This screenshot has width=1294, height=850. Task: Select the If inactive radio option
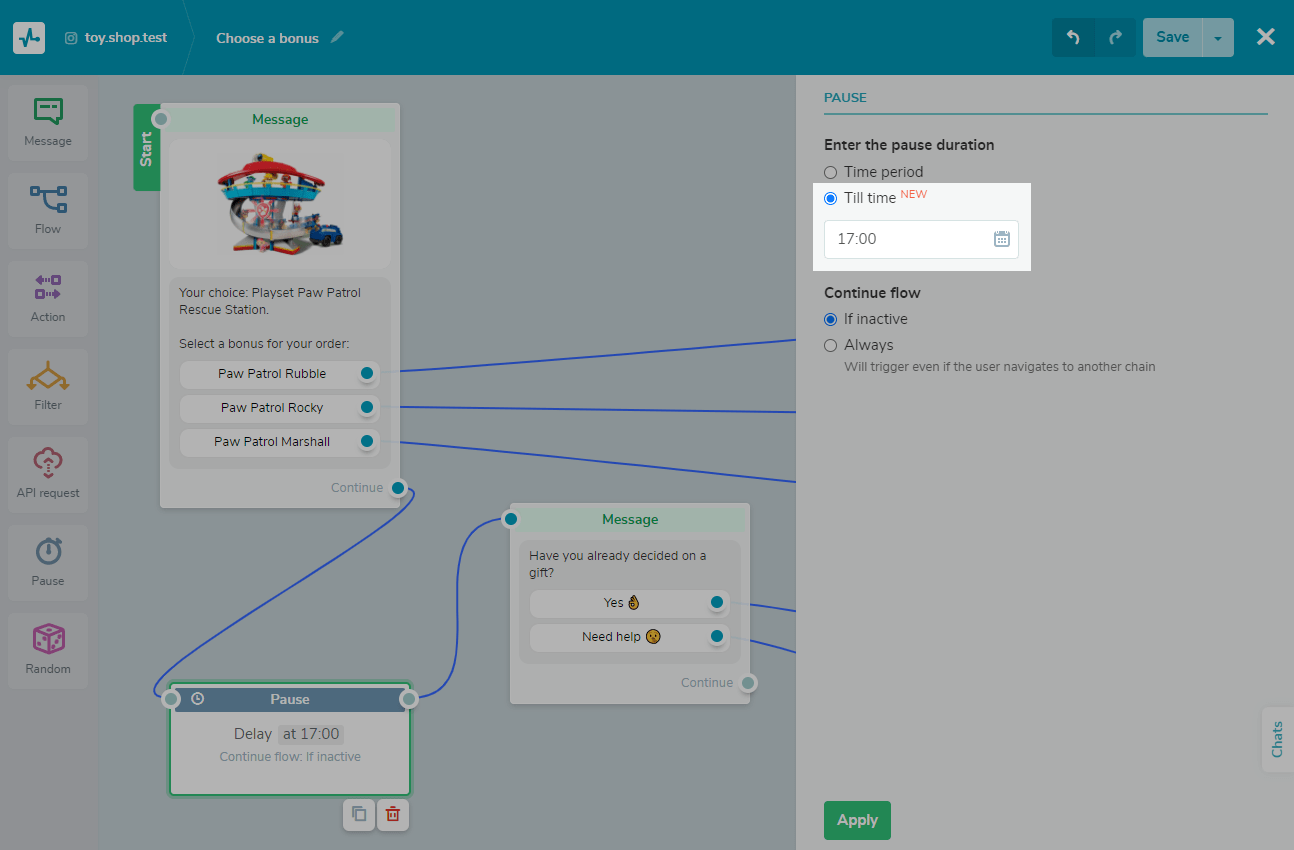[830, 319]
